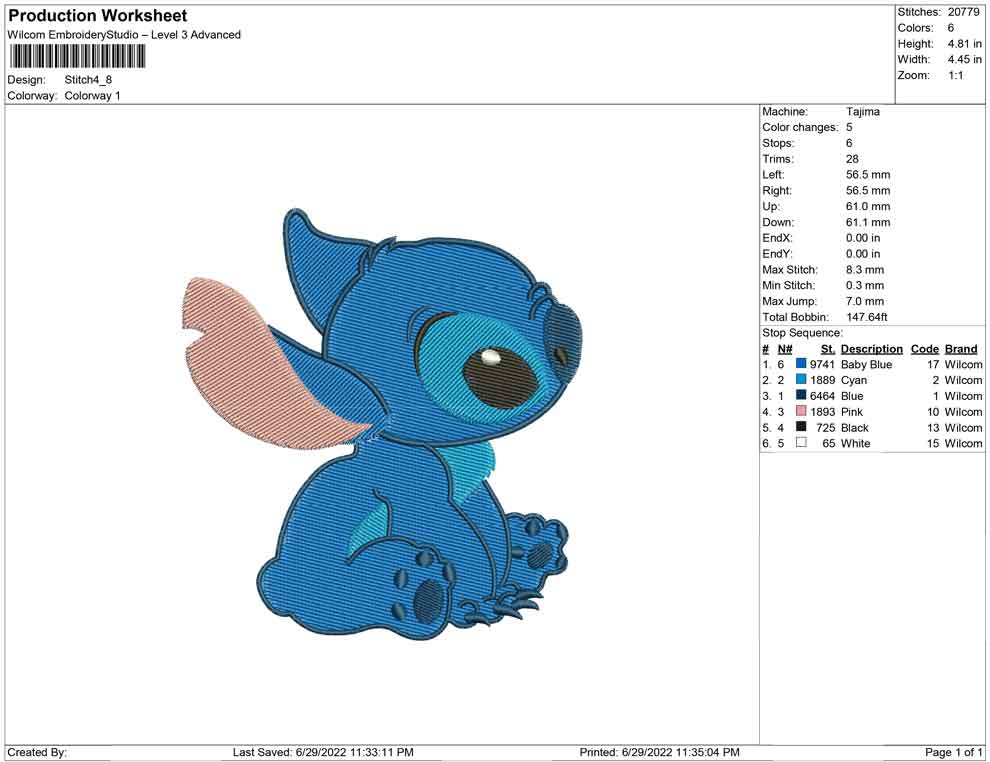990x762 pixels.
Task: Click the 'Description' column header
Action: point(871,349)
